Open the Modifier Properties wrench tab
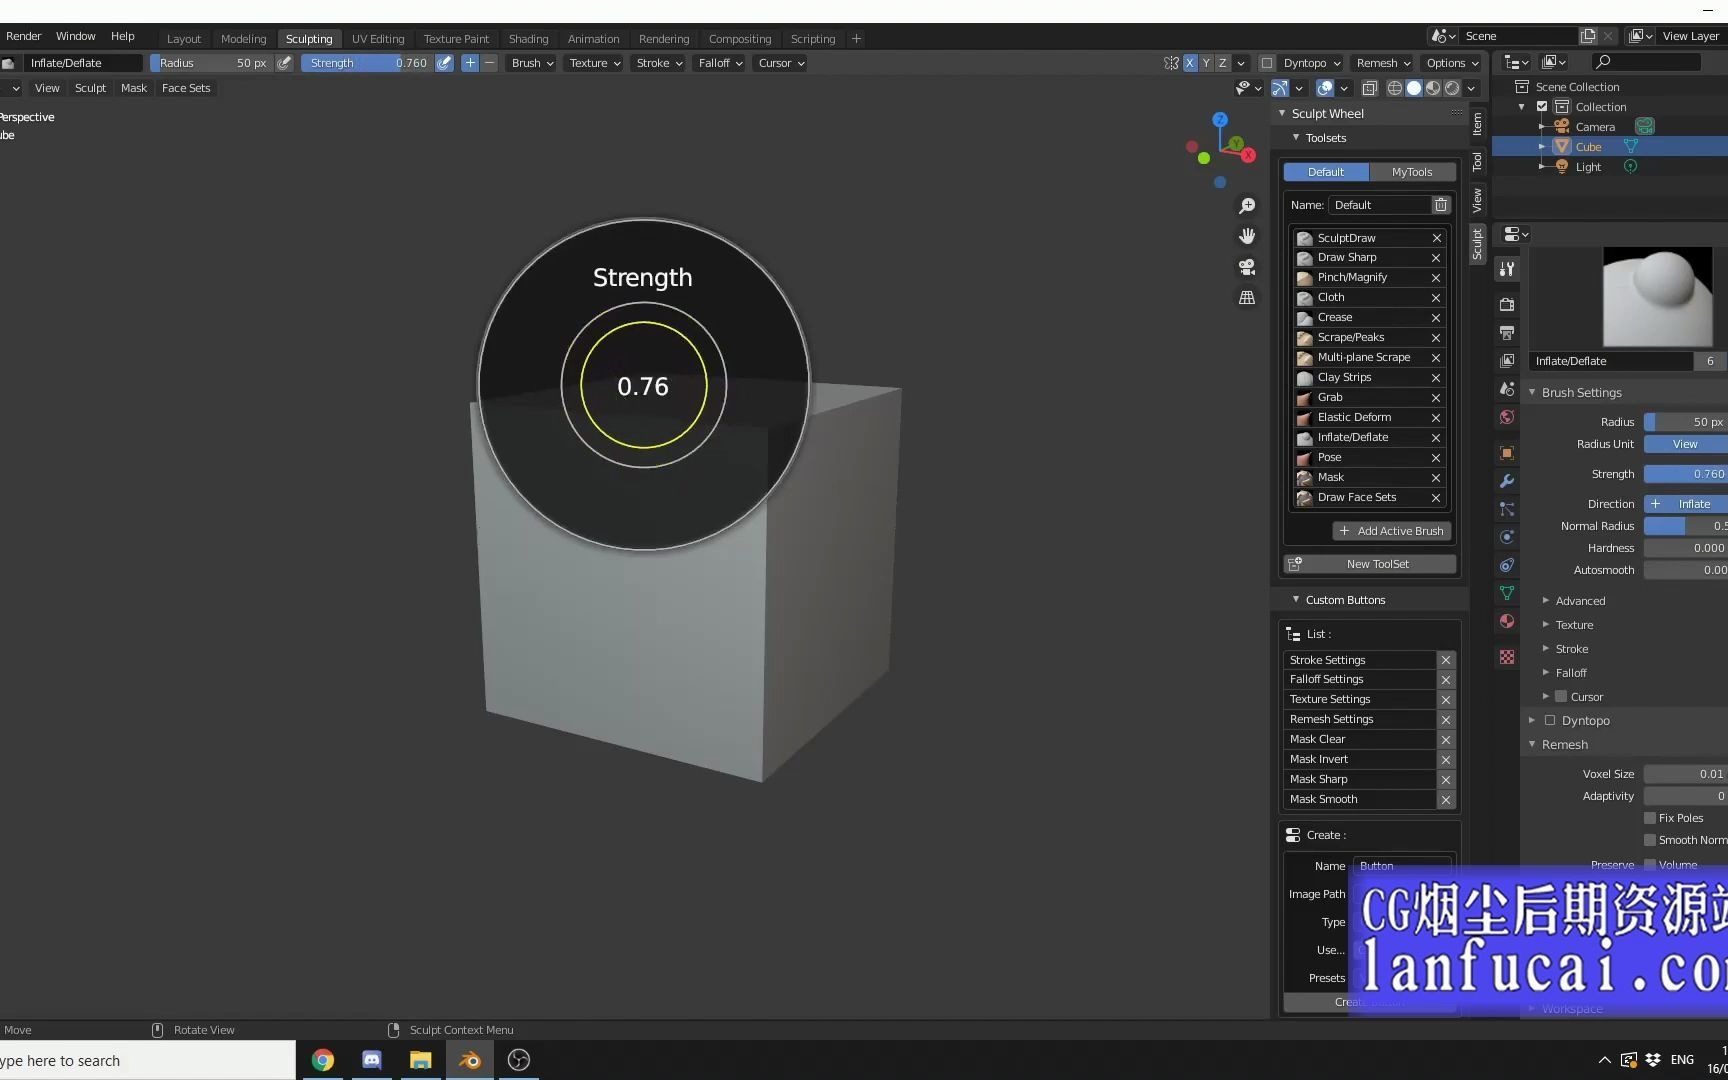This screenshot has height=1080, width=1728. coord(1507,481)
